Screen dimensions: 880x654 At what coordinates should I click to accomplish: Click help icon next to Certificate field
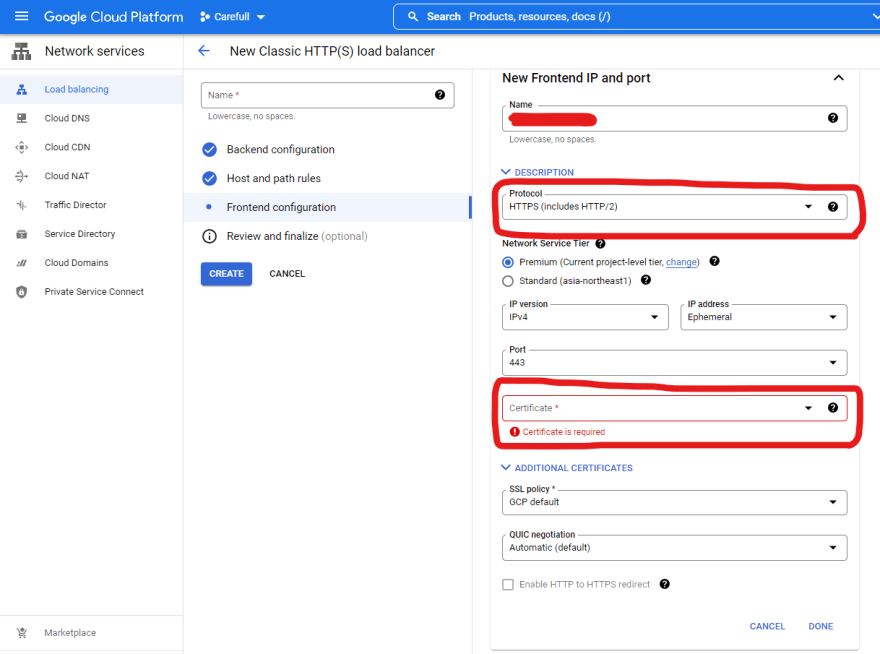833,408
